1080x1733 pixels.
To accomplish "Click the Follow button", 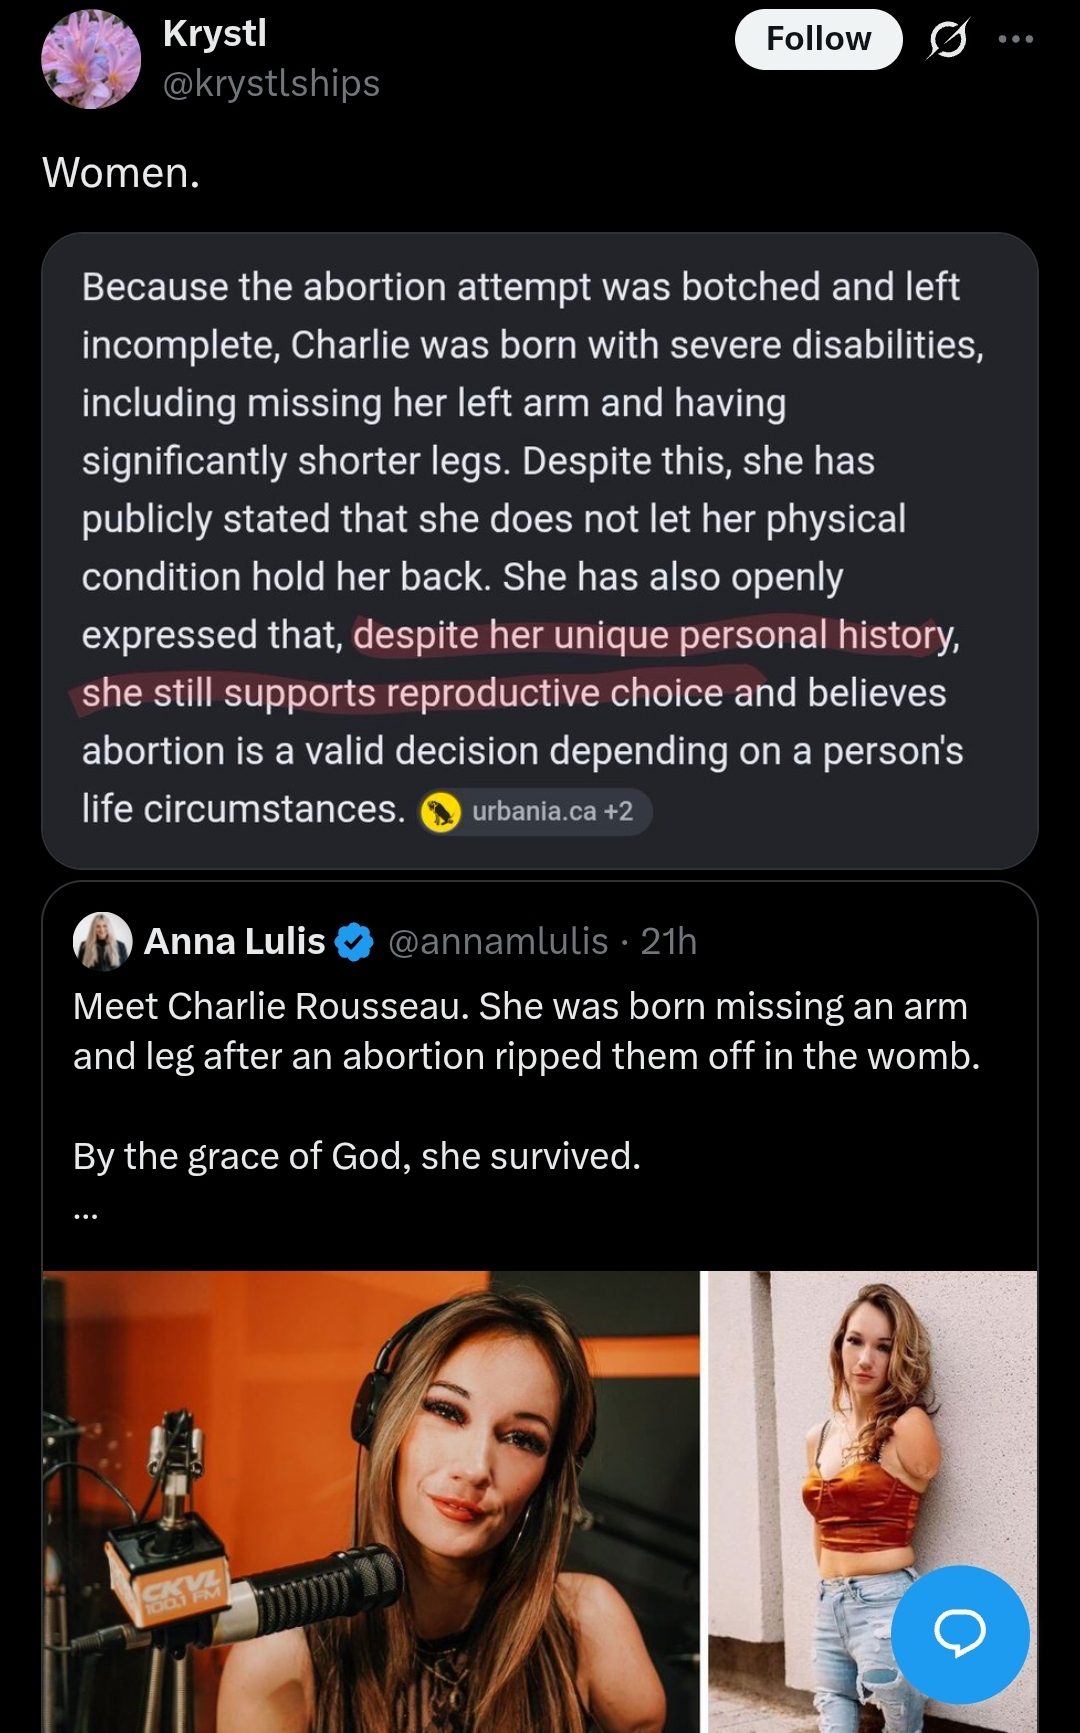I will (x=818, y=39).
